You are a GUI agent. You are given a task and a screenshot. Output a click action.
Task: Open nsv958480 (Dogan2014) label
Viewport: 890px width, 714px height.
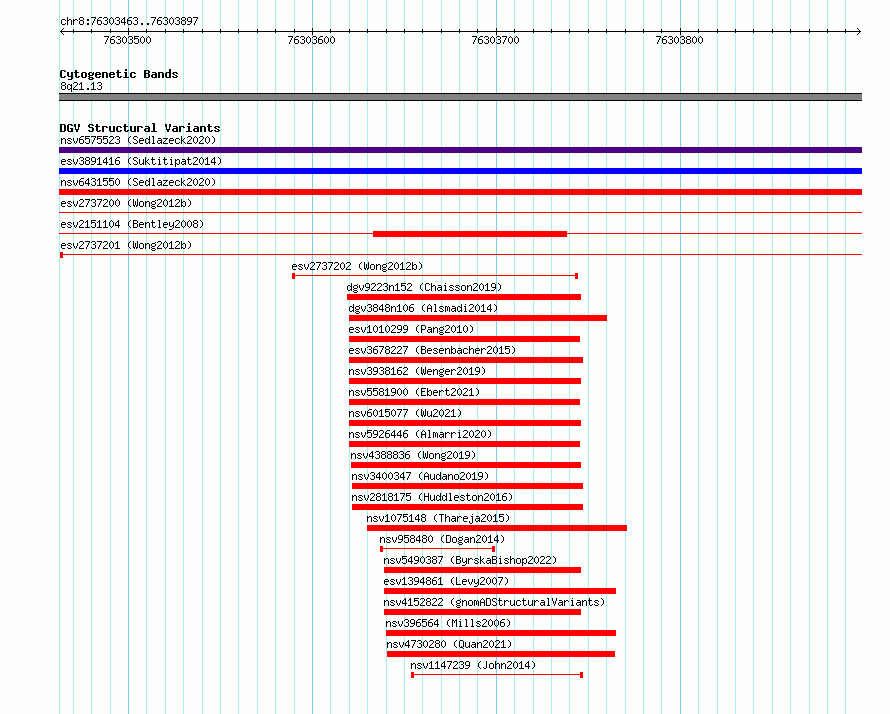coord(442,539)
